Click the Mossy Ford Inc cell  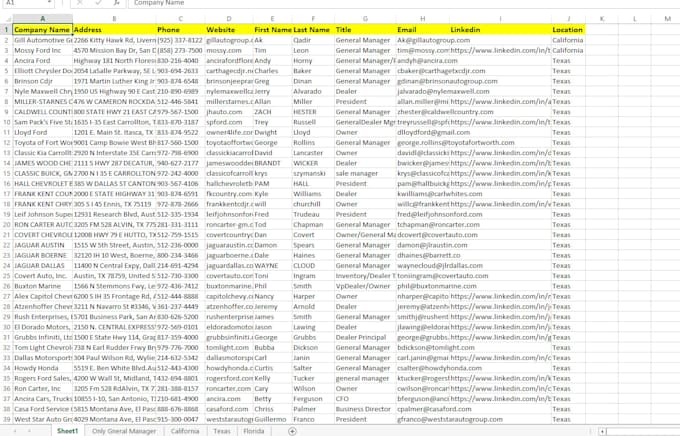coord(42,50)
